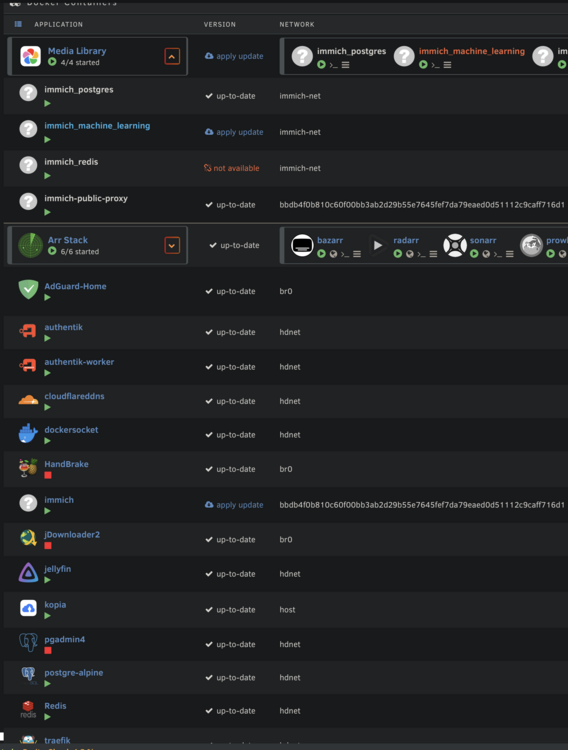Open the HandBrake container name link
The height and width of the screenshot is (750, 568).
[x=67, y=464]
